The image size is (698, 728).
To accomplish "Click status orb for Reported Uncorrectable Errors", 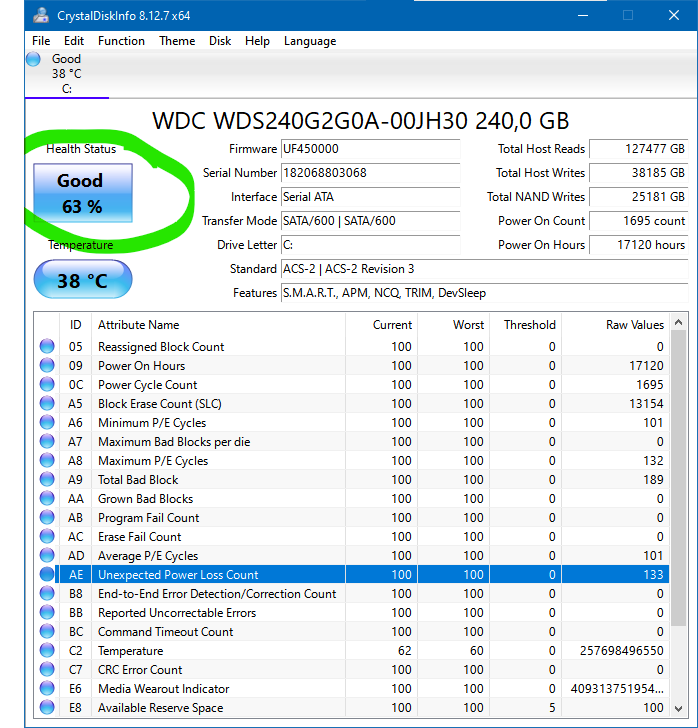I will [47, 612].
